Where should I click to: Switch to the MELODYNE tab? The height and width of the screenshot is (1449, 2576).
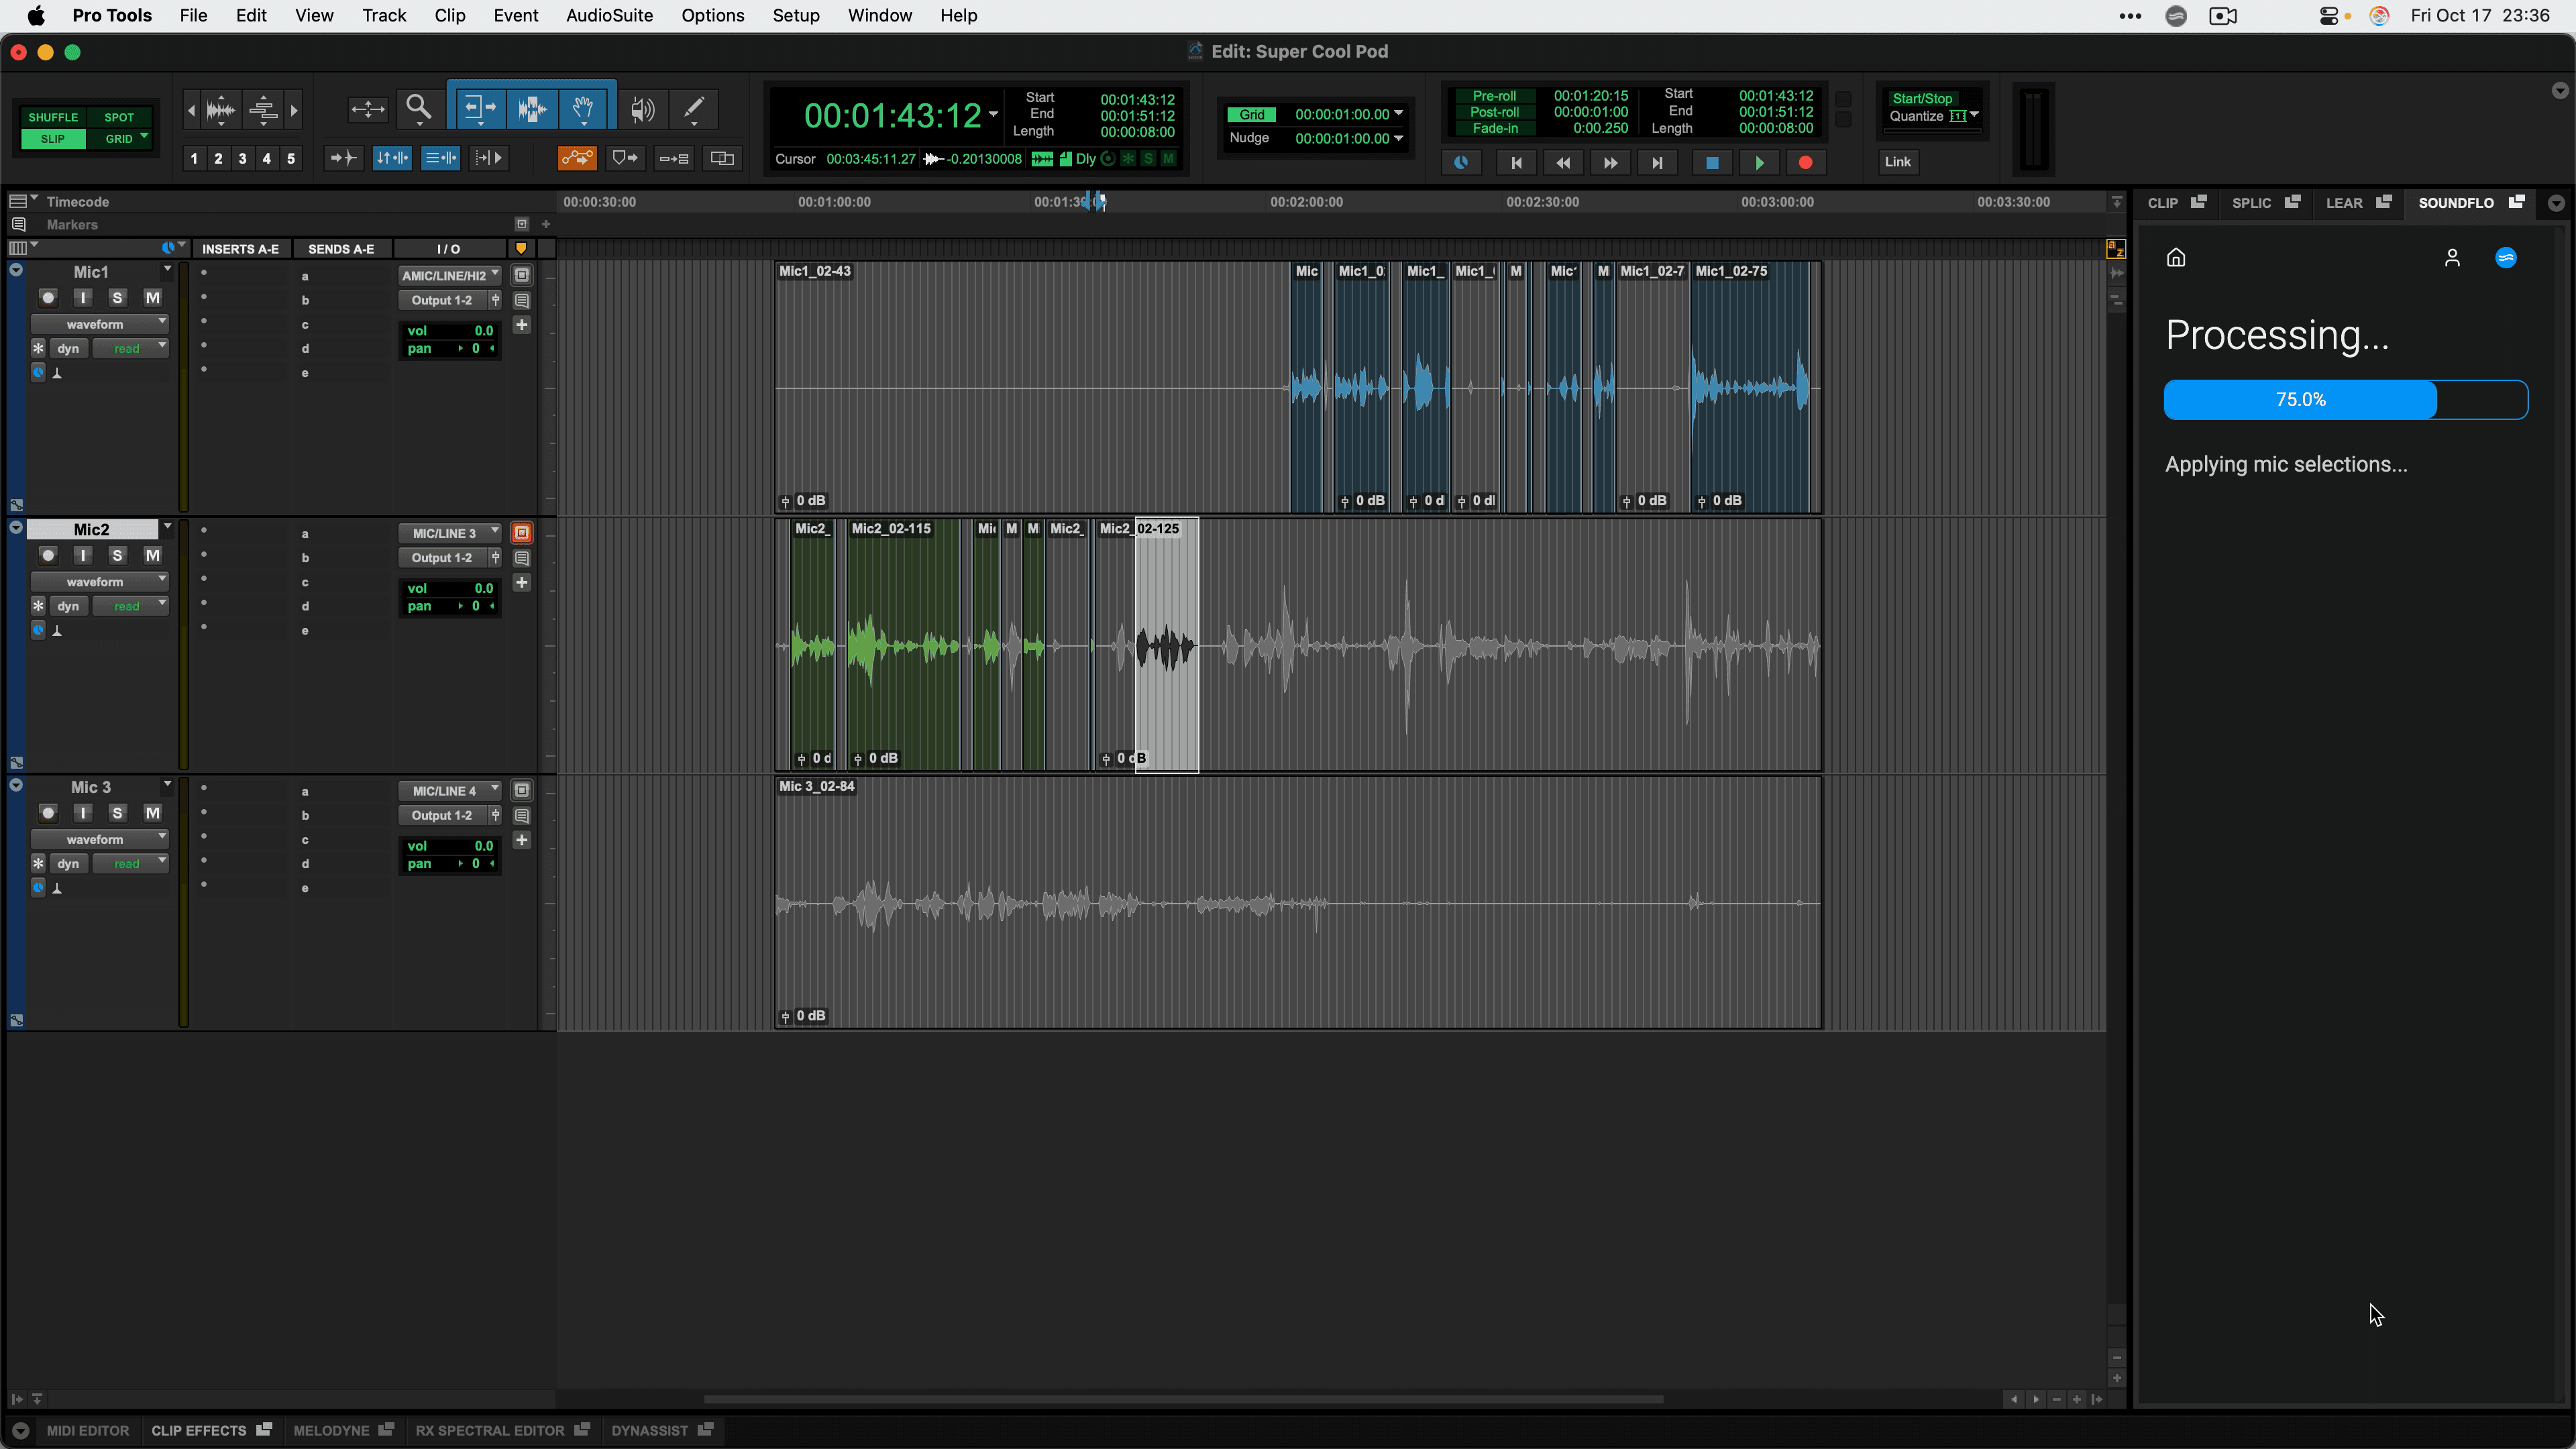[331, 1430]
